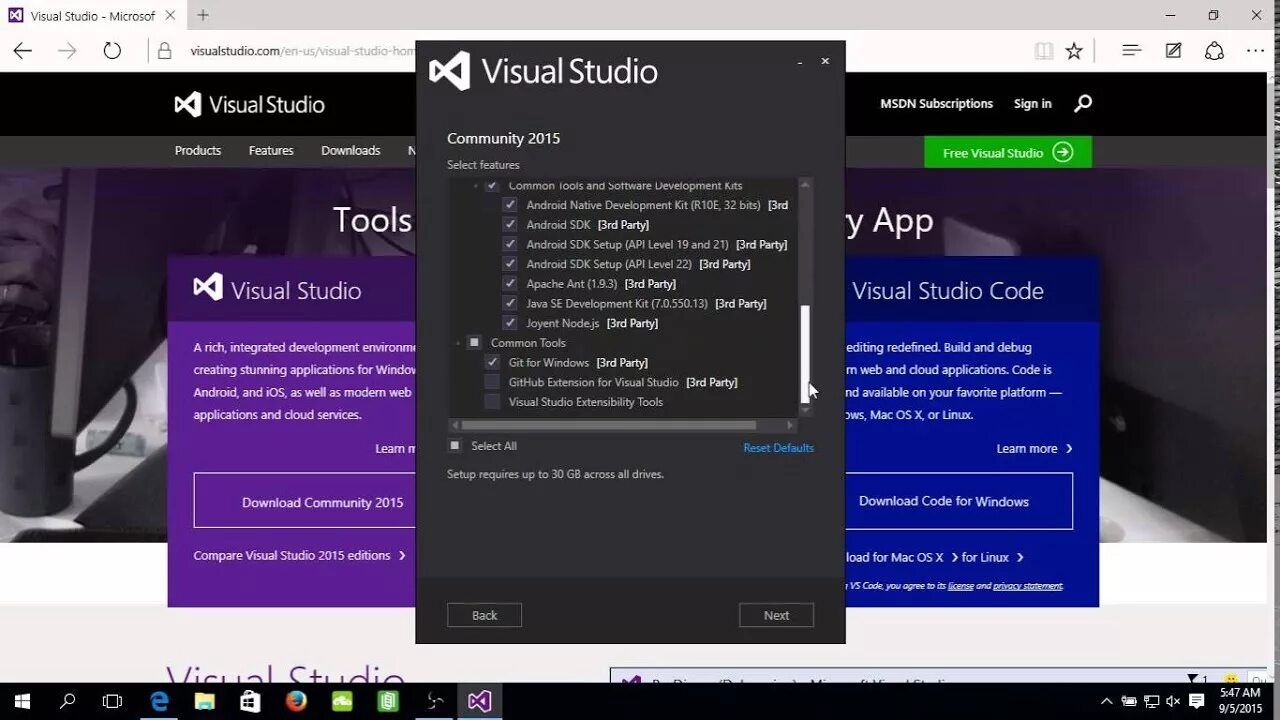
Task: Open website search magnifier icon
Action: (x=1083, y=103)
